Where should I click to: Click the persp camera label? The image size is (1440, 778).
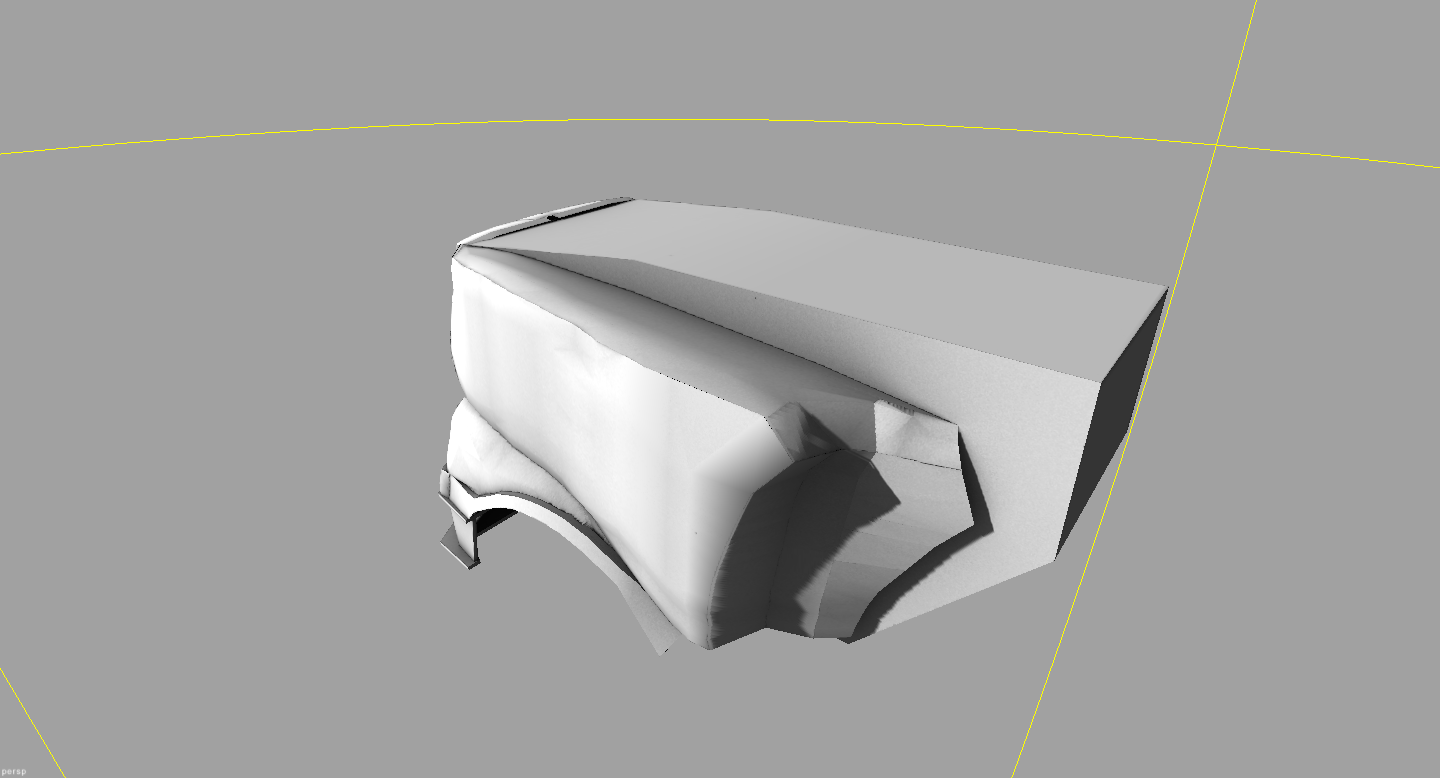pos(14,772)
